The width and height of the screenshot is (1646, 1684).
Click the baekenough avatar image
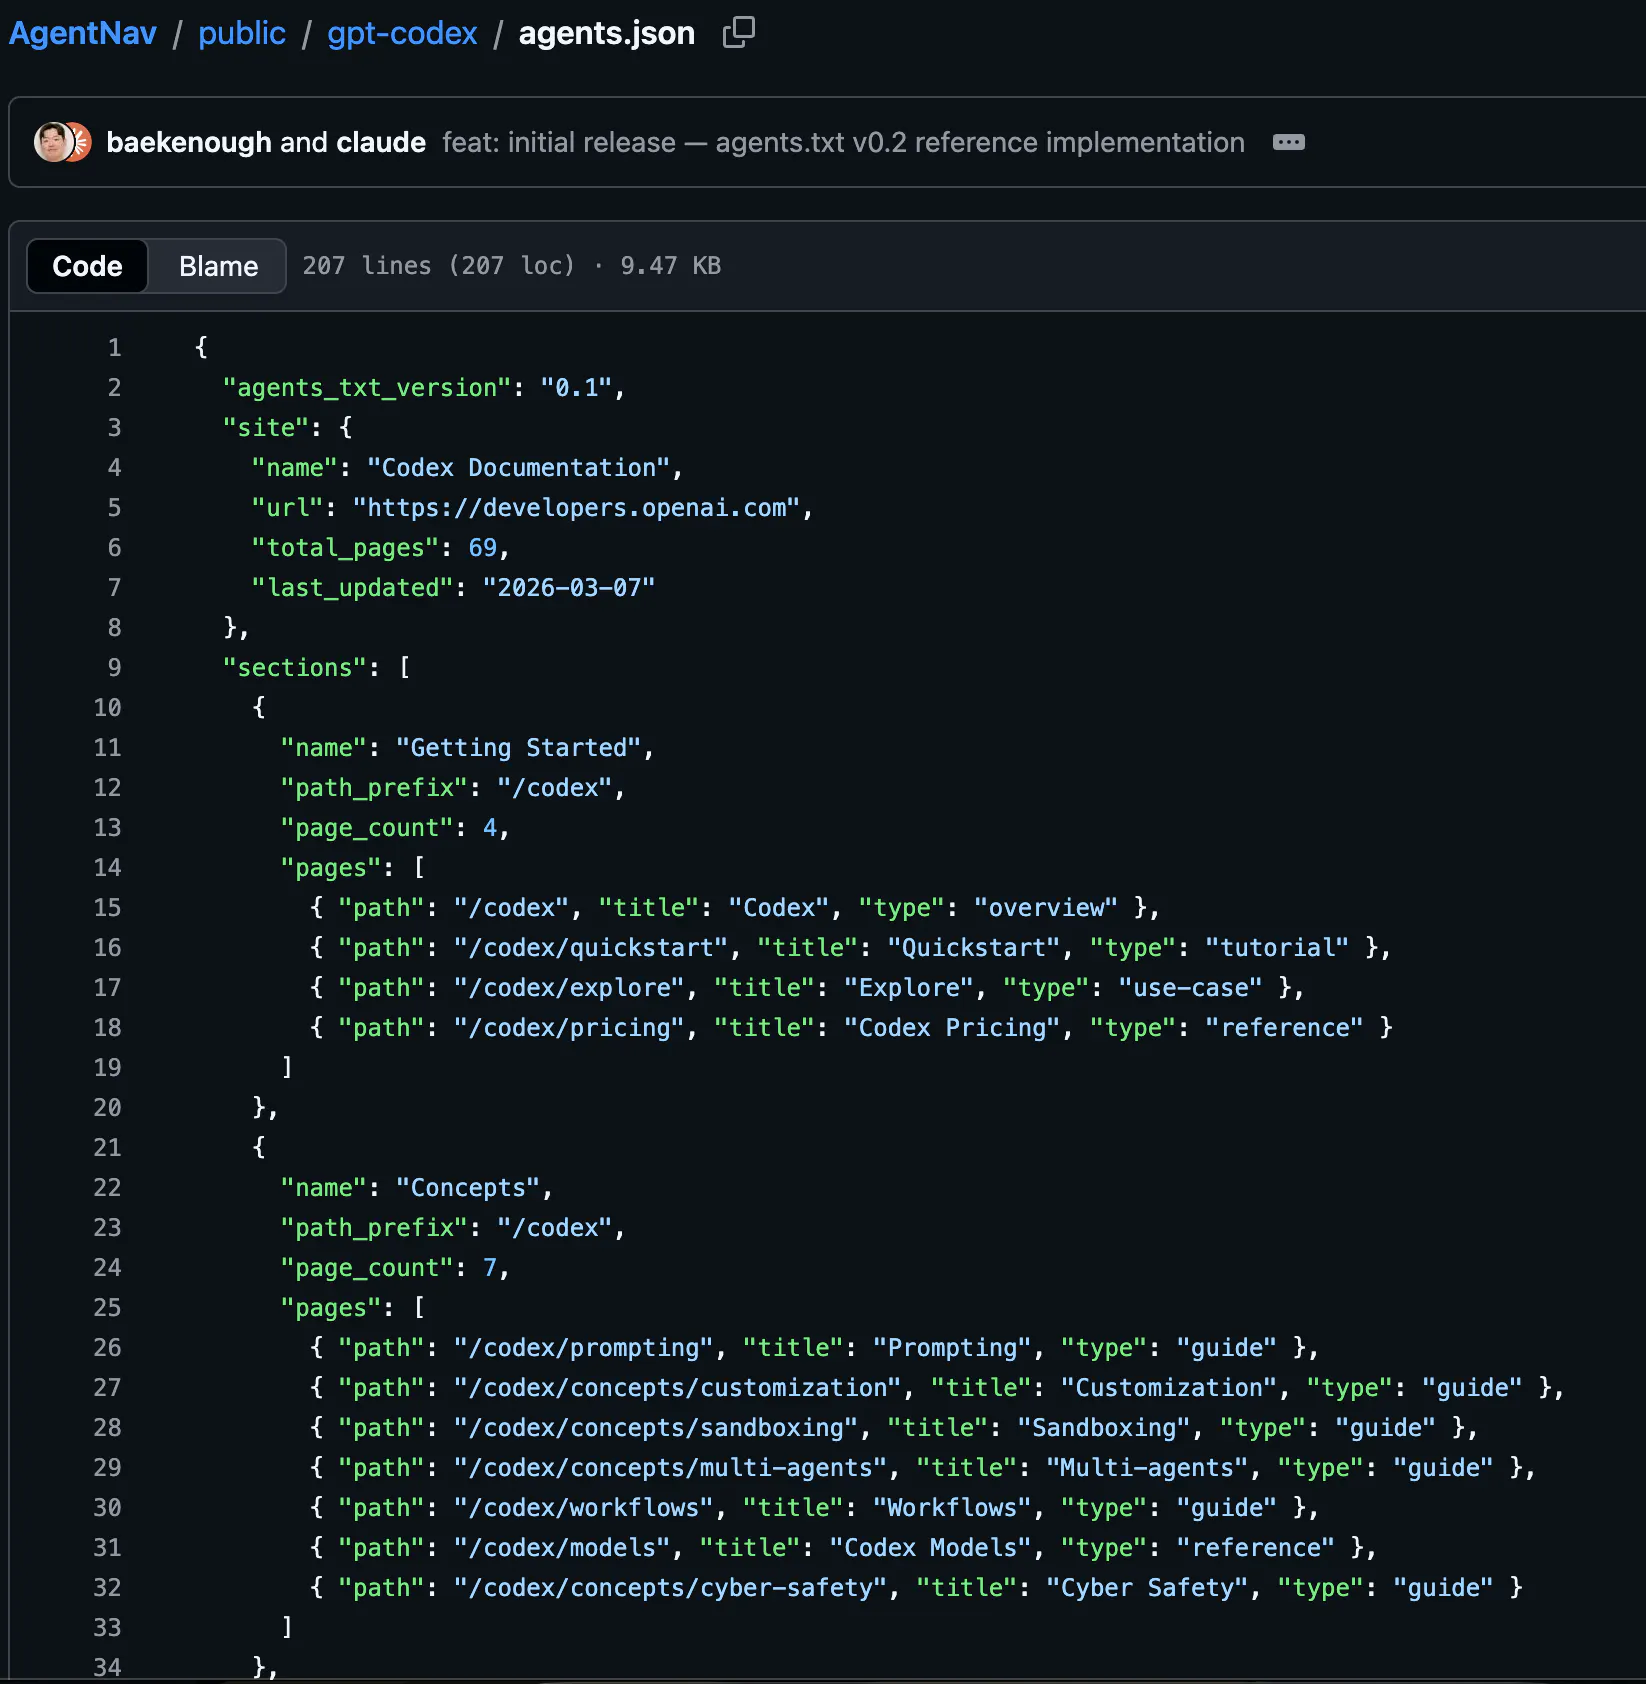point(52,142)
